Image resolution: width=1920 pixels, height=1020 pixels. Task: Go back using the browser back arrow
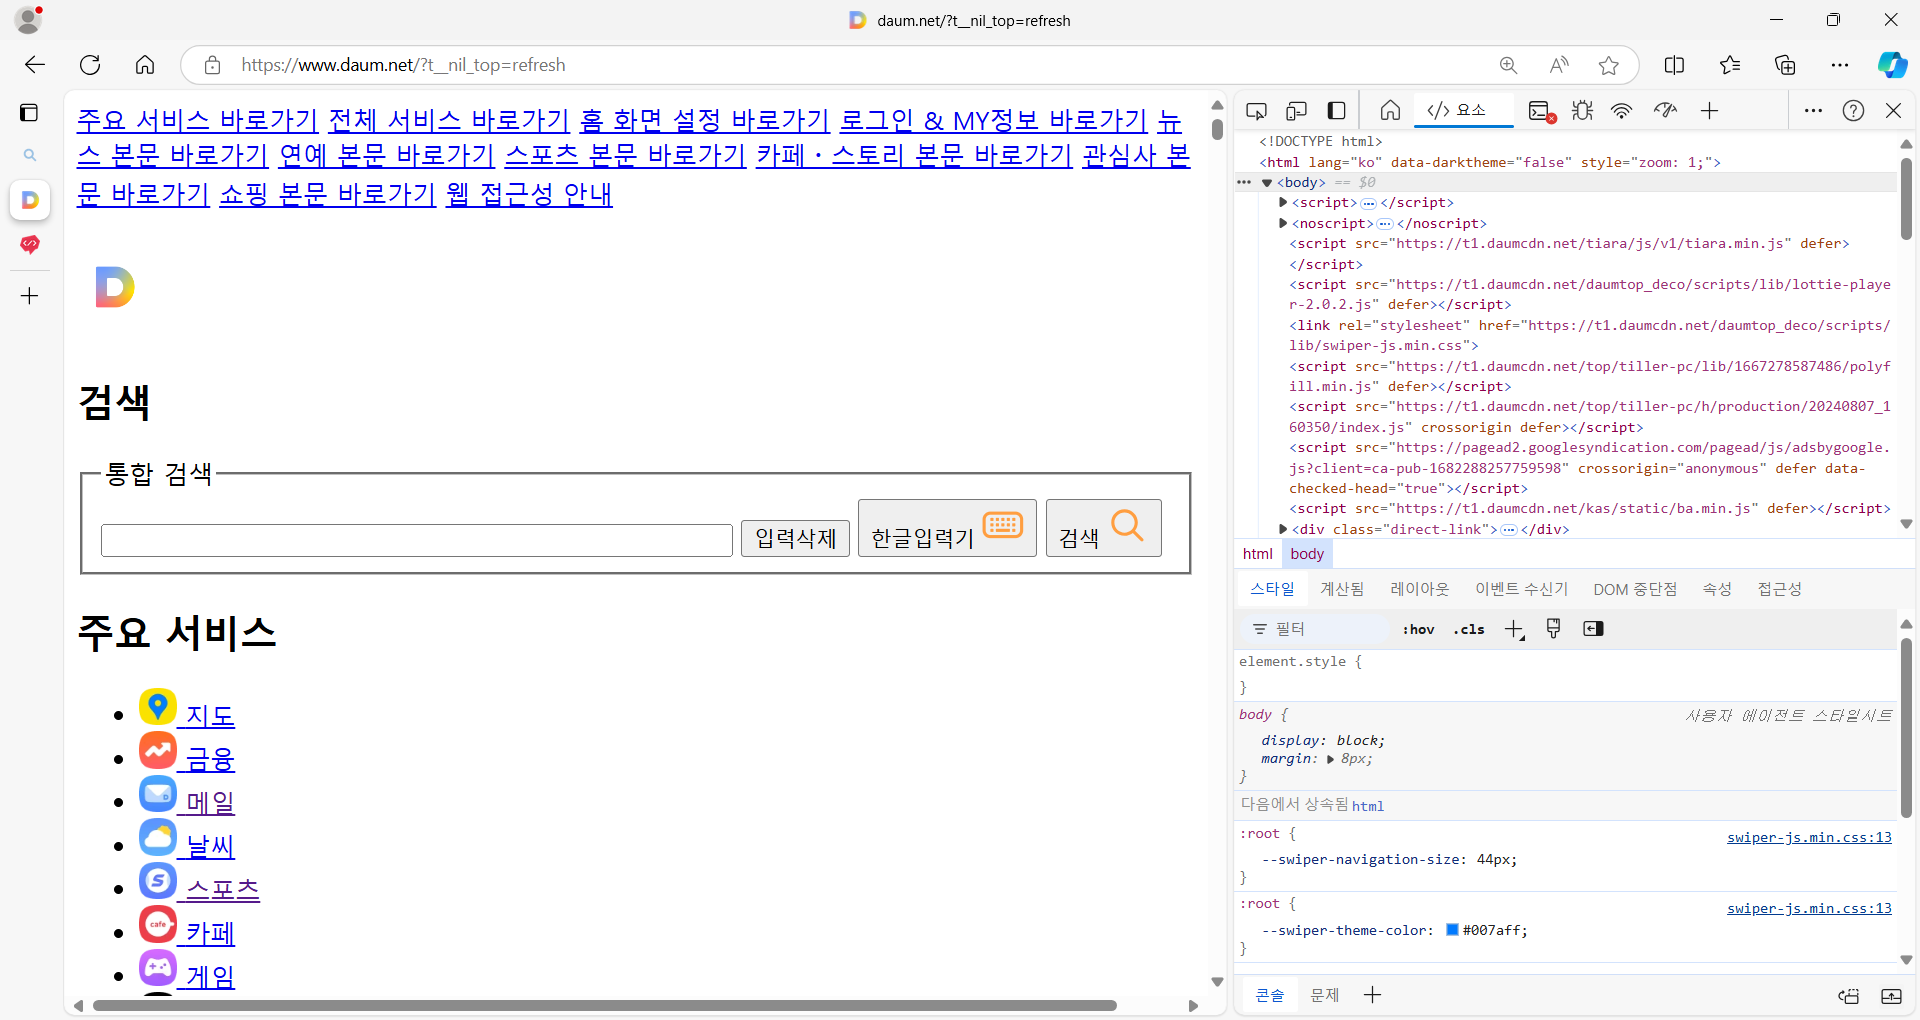pyautogui.click(x=35, y=65)
